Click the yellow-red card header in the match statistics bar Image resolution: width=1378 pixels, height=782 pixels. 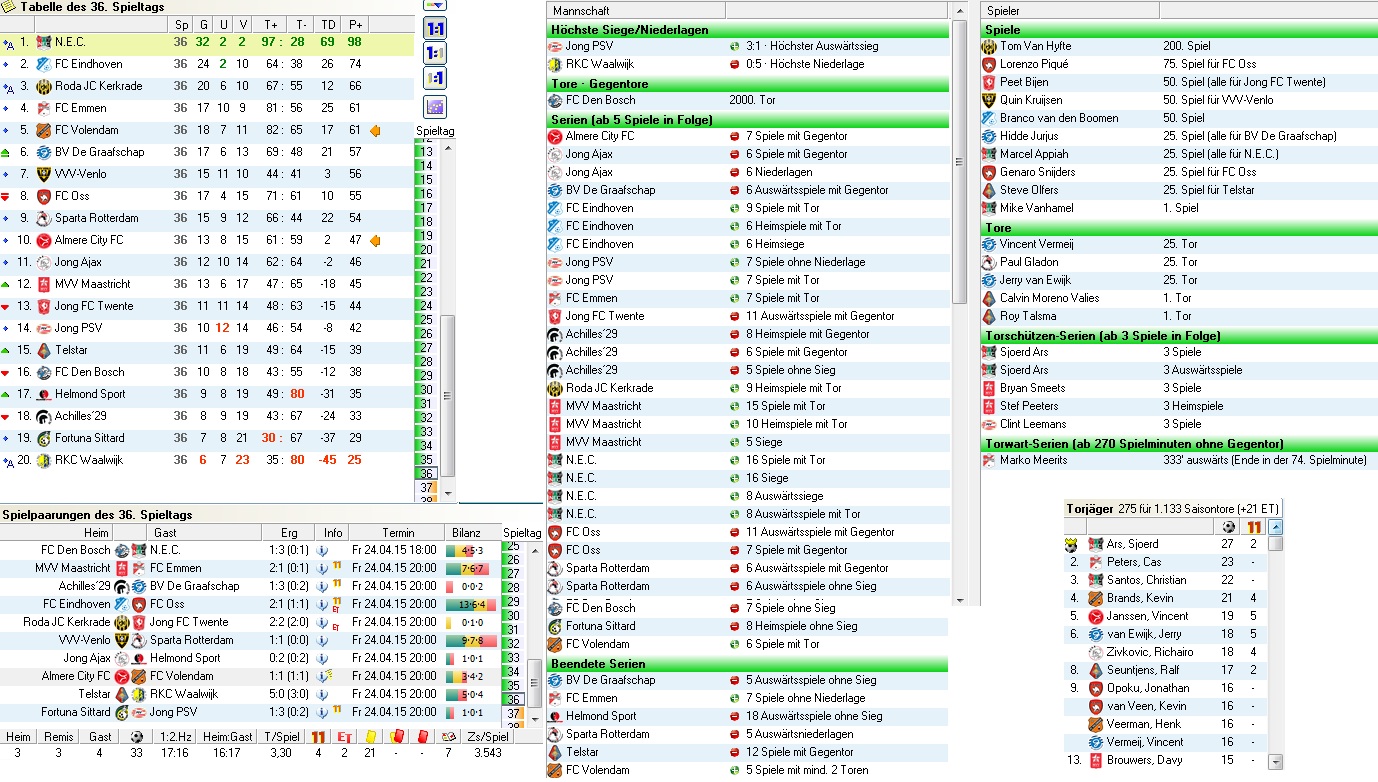[395, 737]
